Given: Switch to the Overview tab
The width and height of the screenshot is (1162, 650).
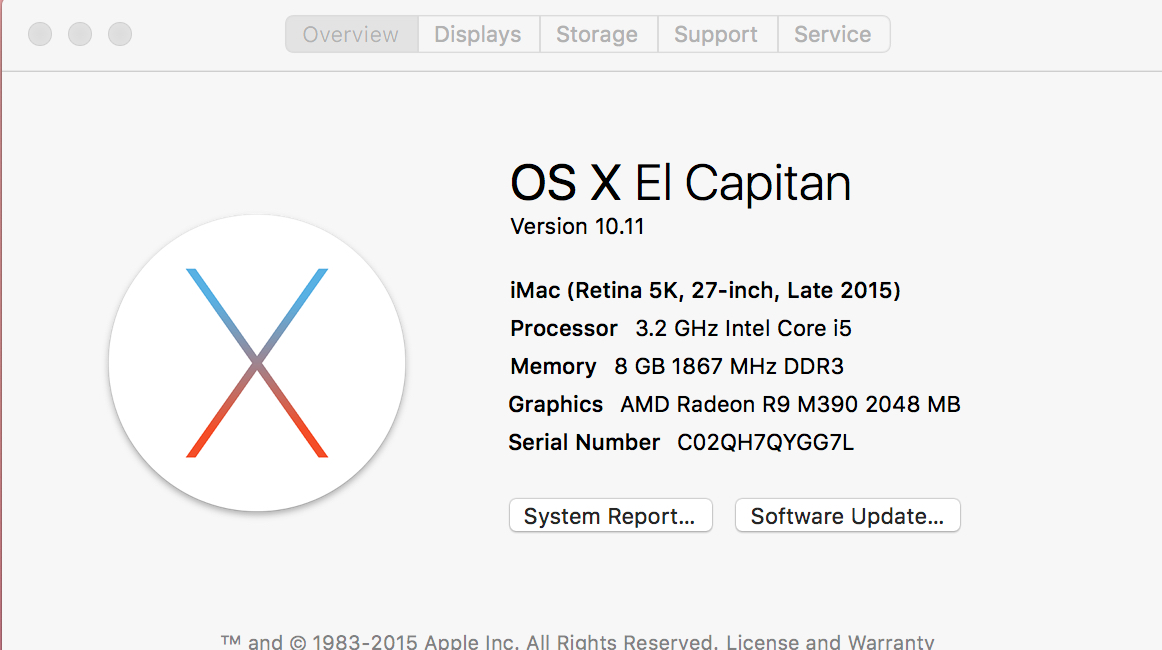Looking at the screenshot, I should 352,34.
